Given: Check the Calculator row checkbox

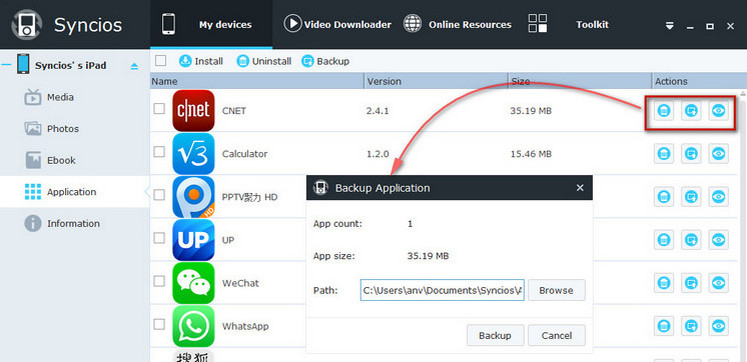Looking at the screenshot, I should point(159,152).
